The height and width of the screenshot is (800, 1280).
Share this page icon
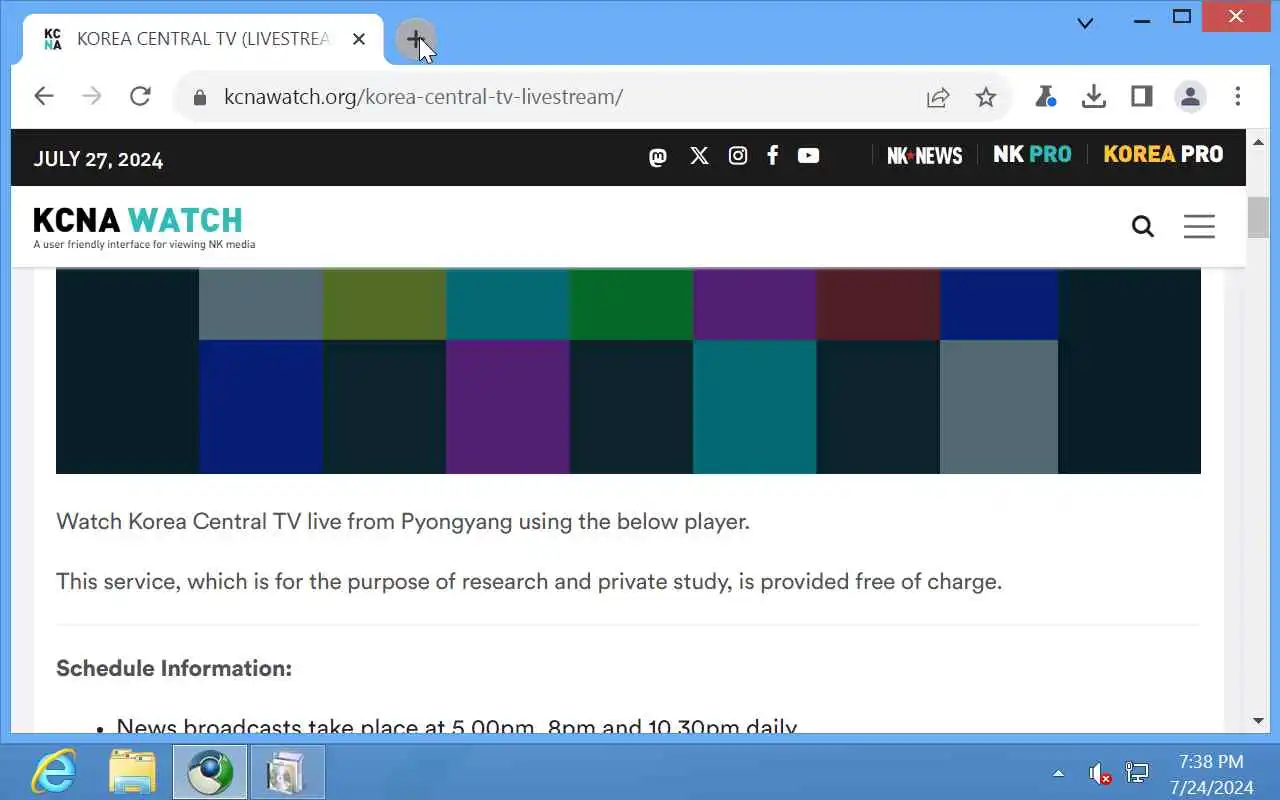coord(938,97)
